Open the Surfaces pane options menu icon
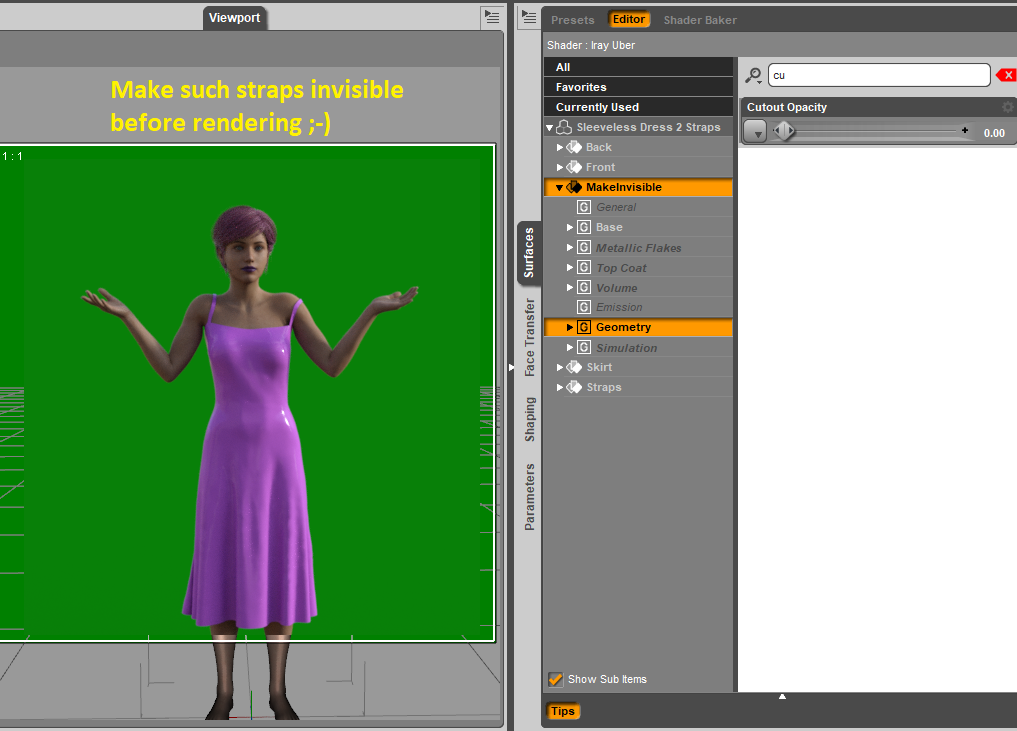The image size is (1017, 731). click(529, 18)
